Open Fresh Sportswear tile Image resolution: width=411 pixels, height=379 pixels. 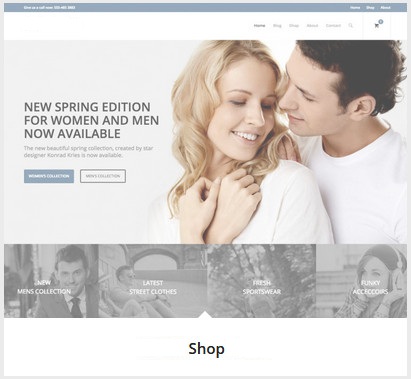pos(261,281)
